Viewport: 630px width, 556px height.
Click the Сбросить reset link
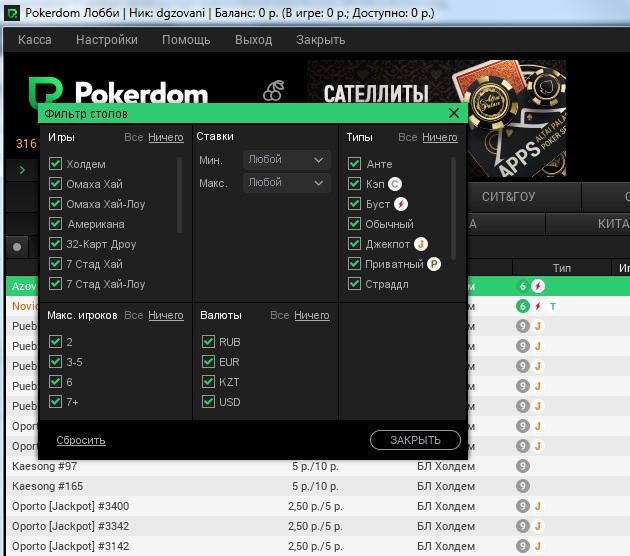pyautogui.click(x=81, y=440)
